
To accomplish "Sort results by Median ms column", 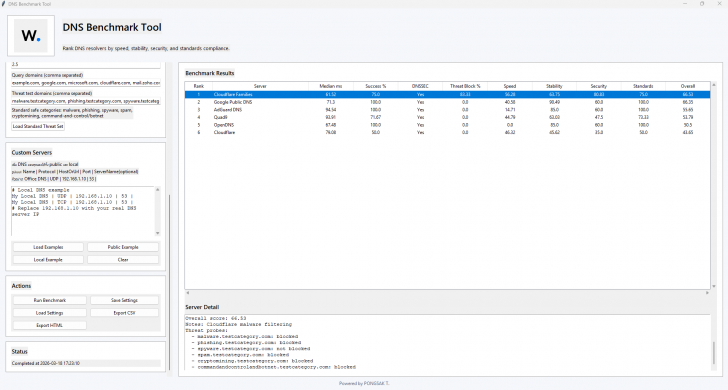I will [331, 86].
